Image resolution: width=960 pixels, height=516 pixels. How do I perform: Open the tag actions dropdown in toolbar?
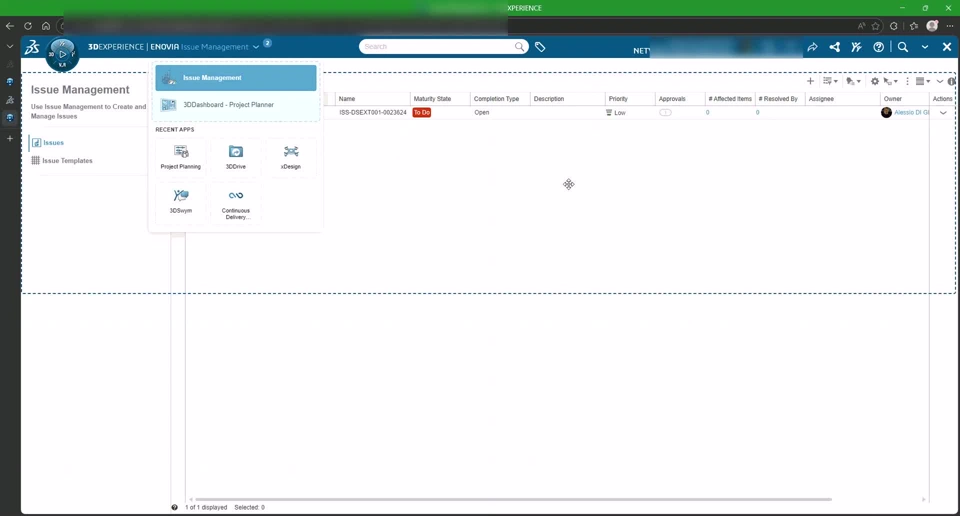[853, 81]
